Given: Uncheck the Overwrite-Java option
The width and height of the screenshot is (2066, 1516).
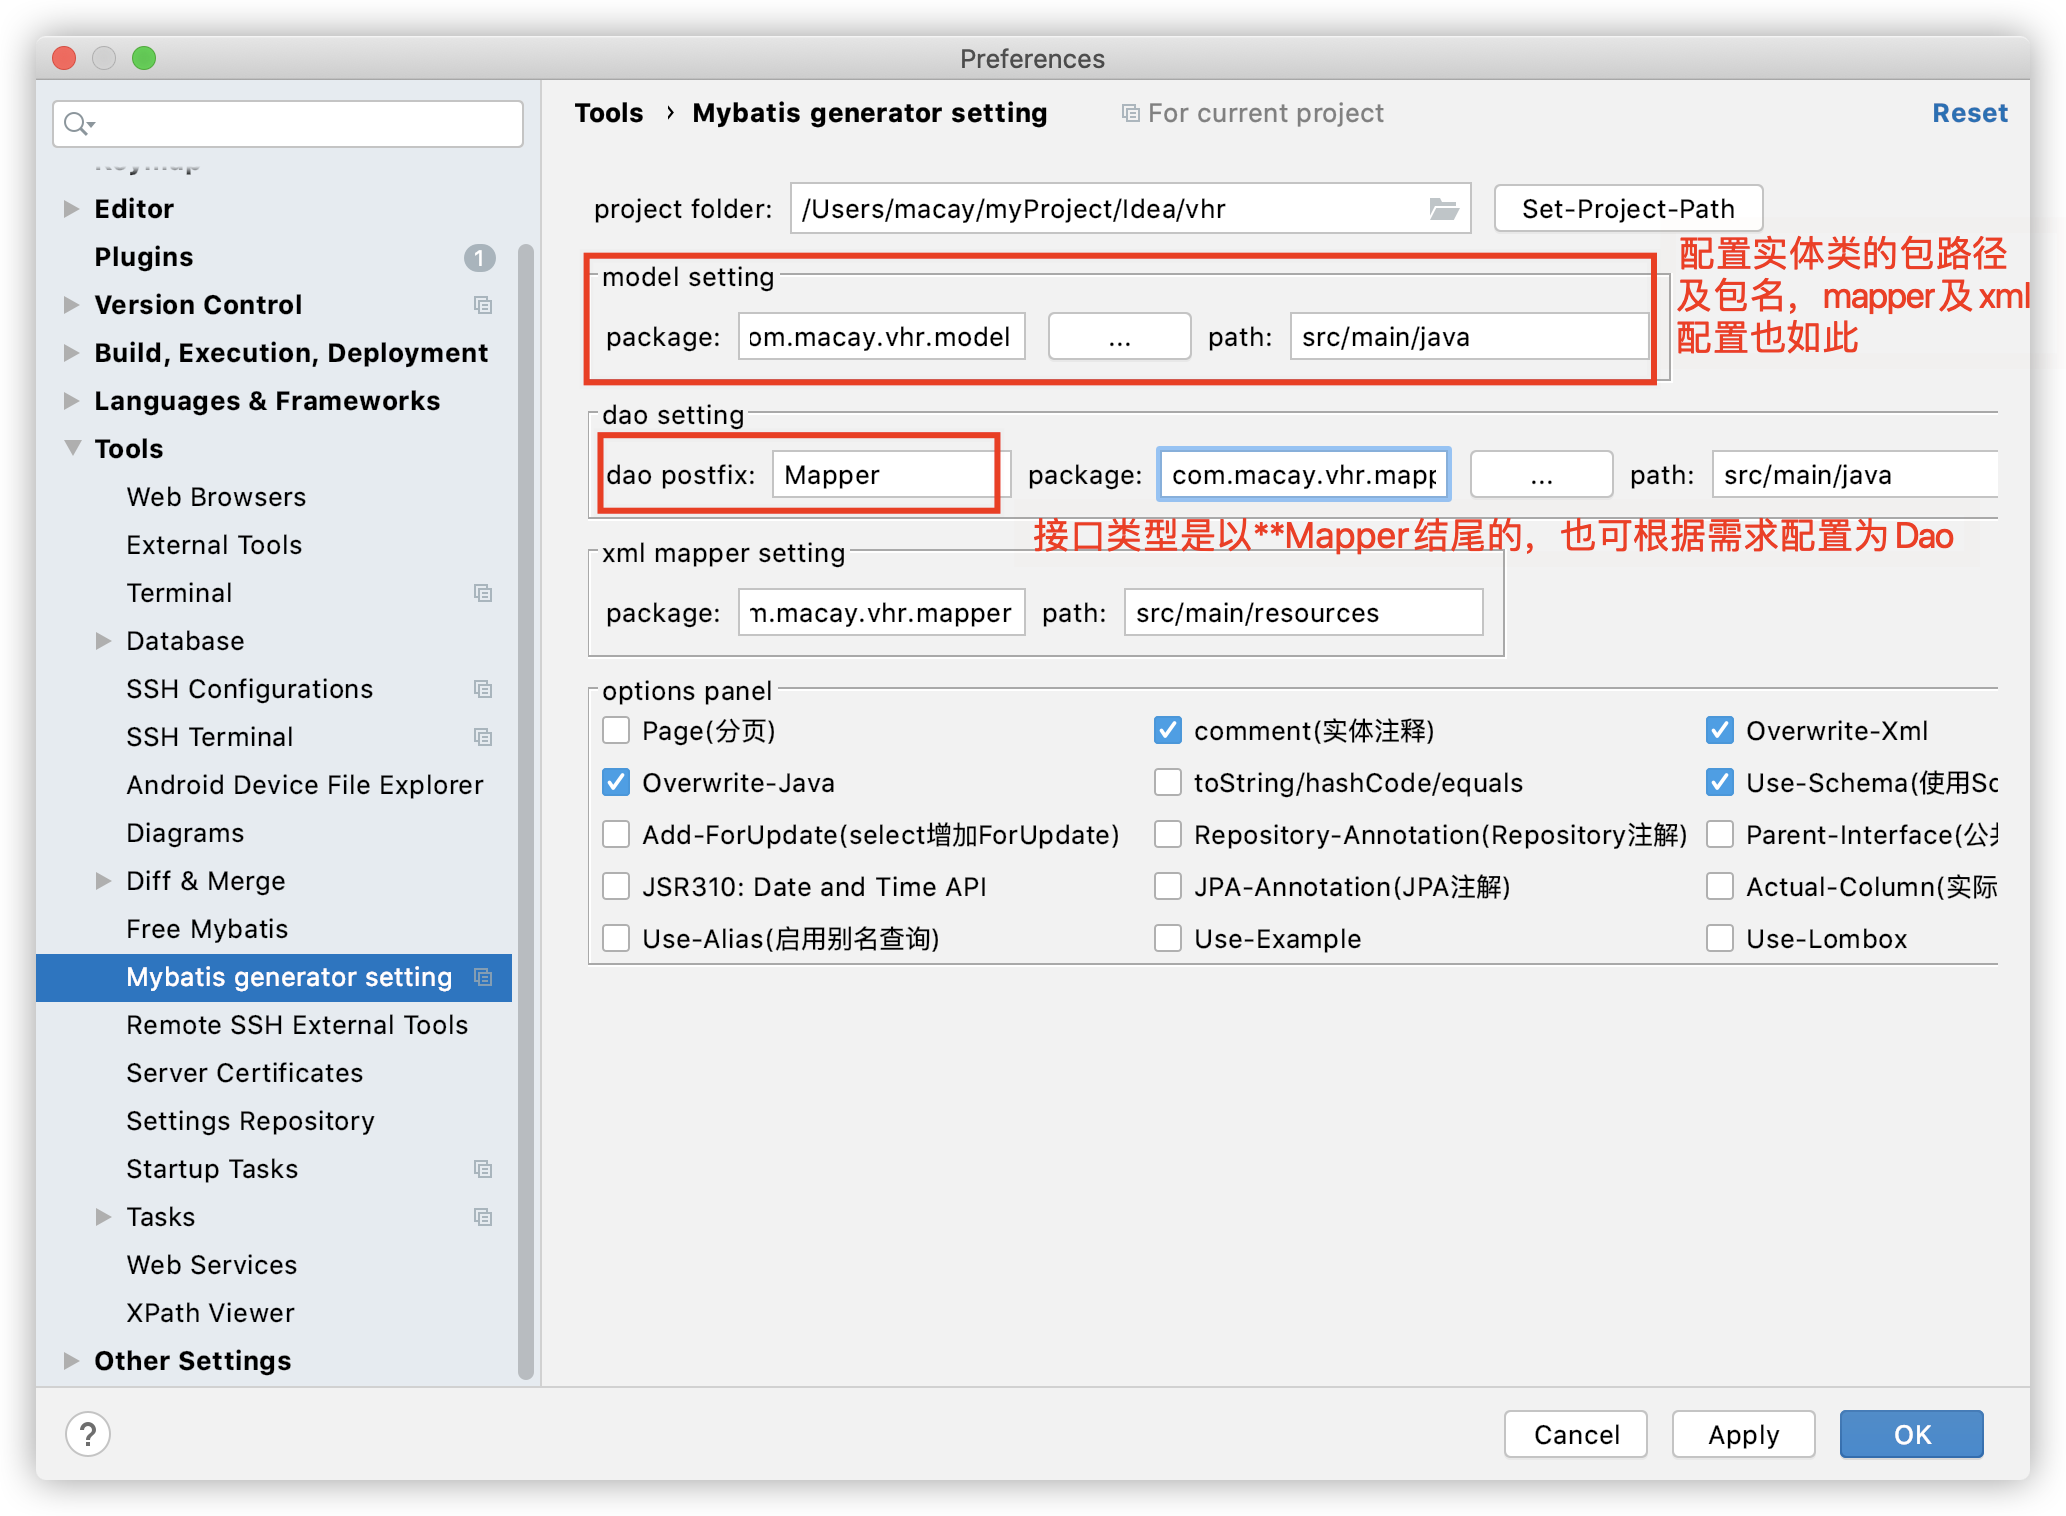Looking at the screenshot, I should point(616,782).
